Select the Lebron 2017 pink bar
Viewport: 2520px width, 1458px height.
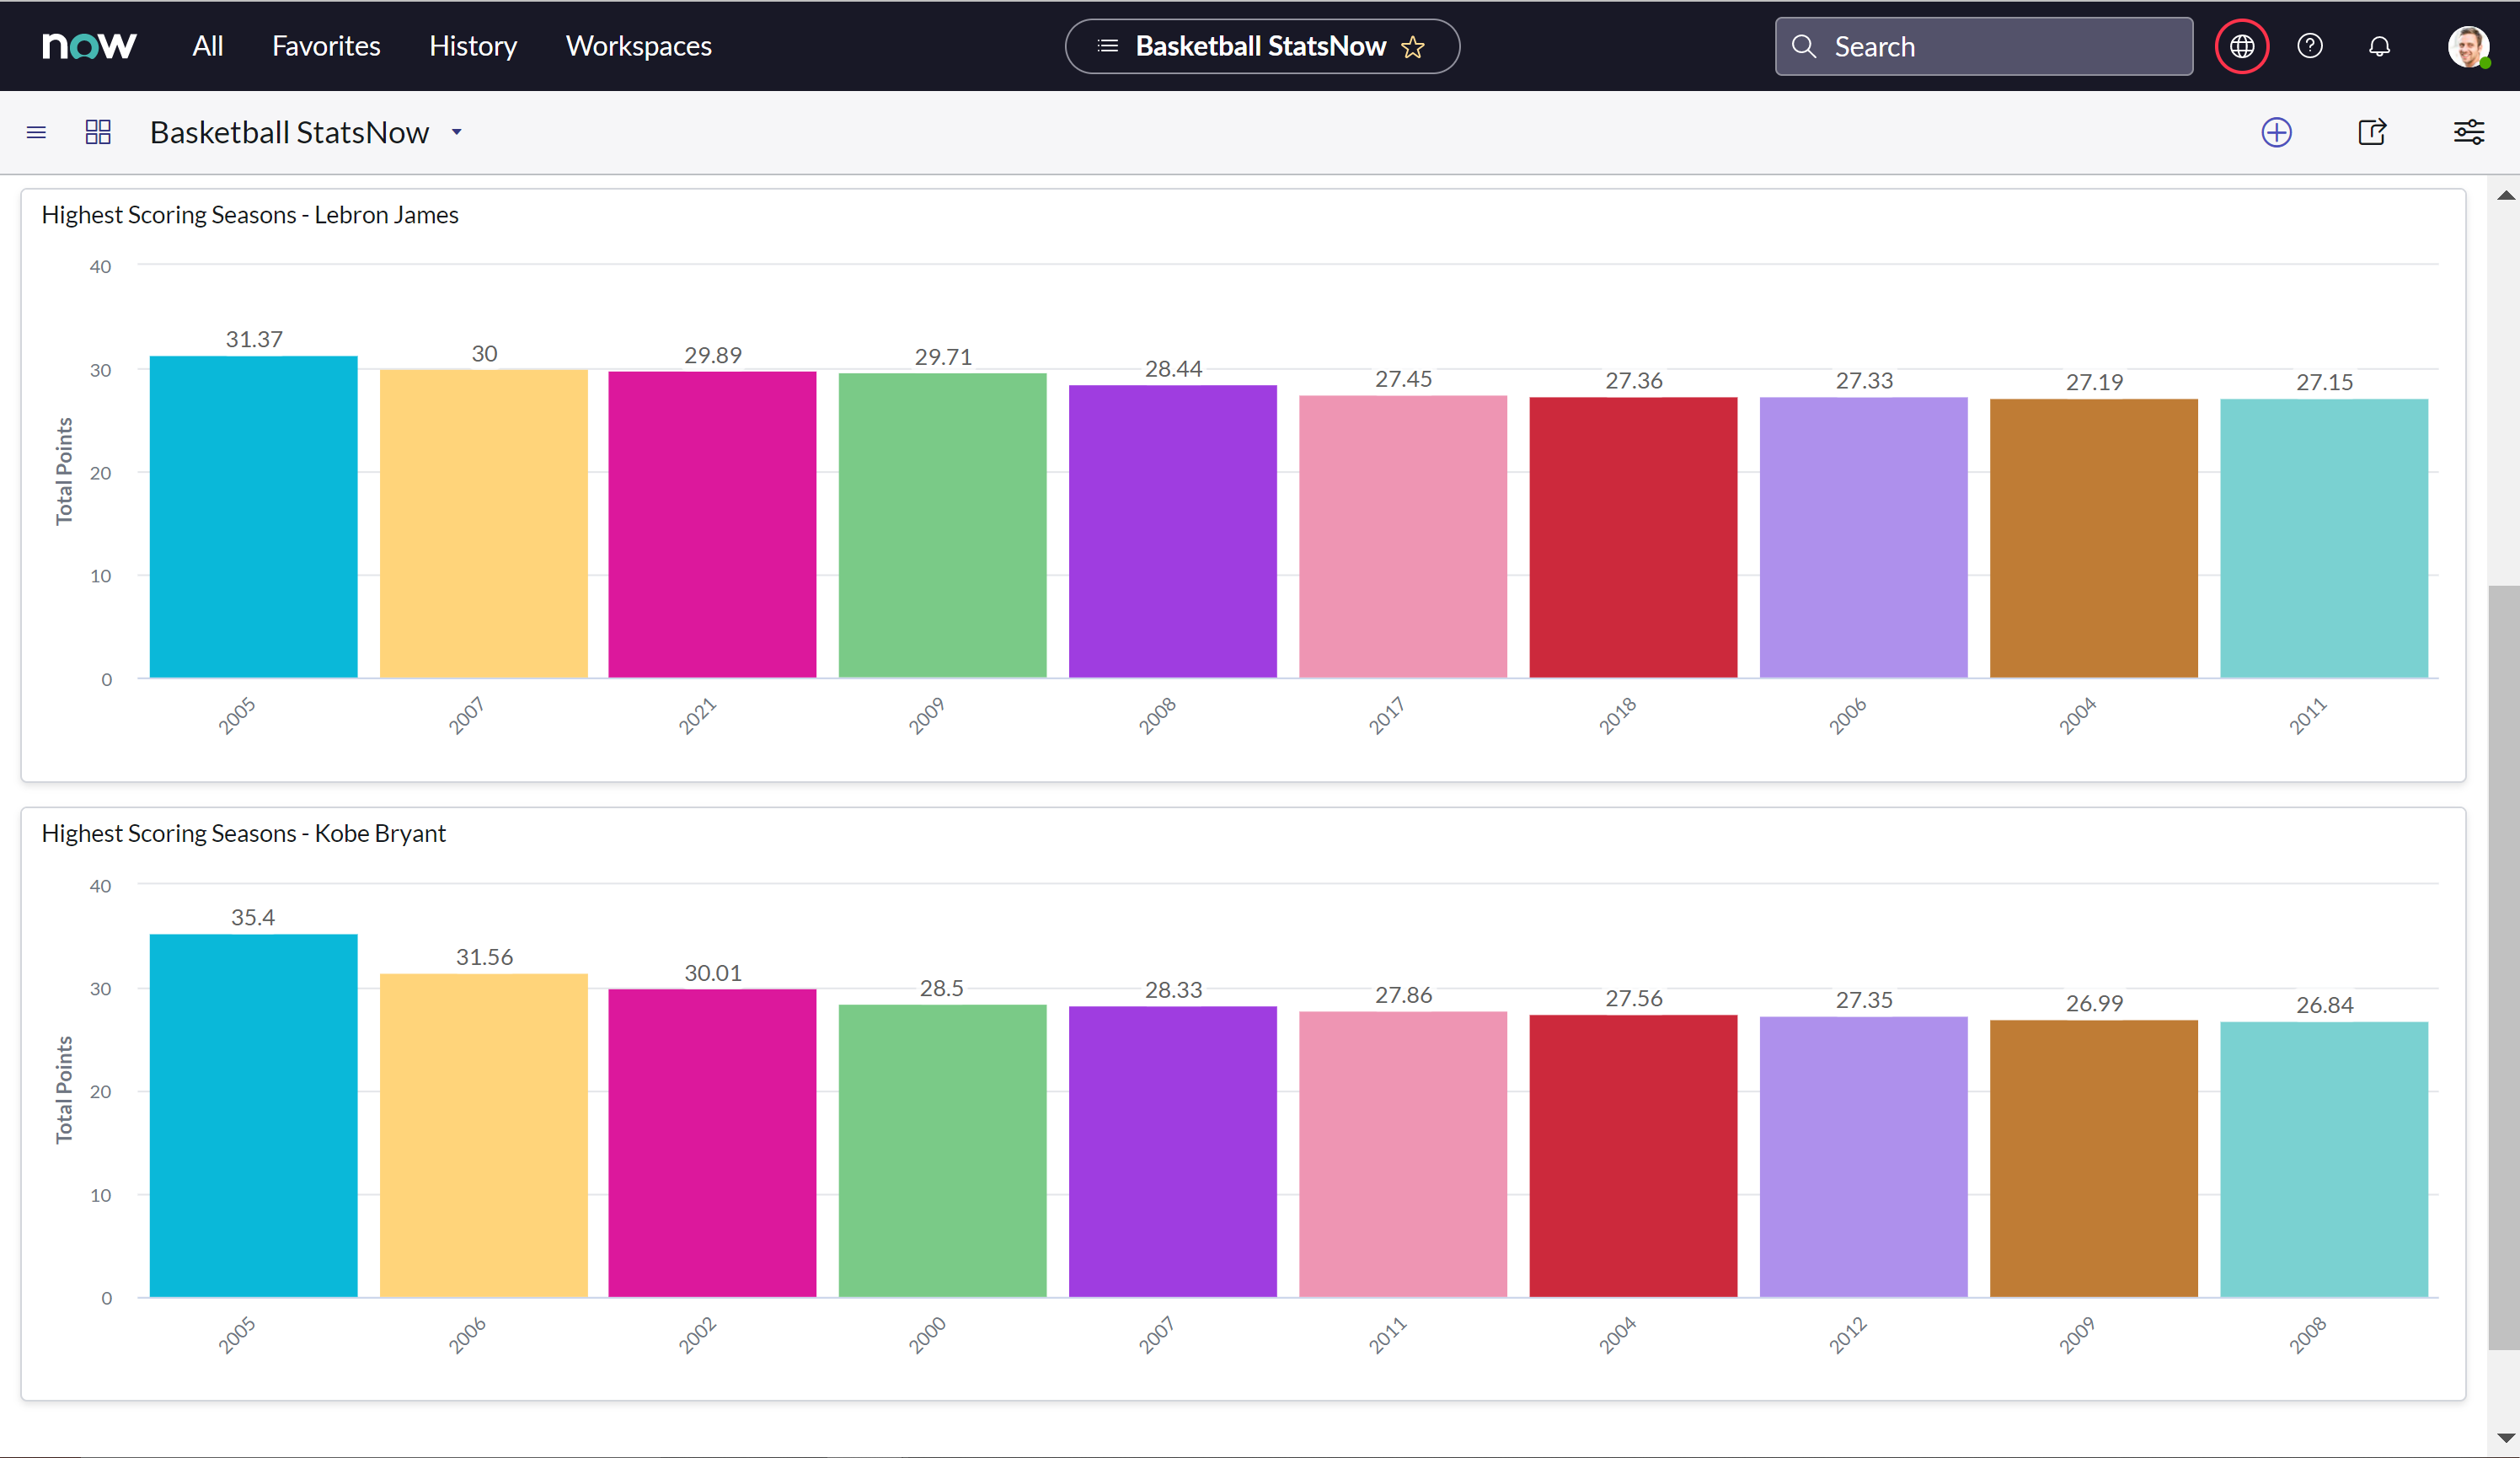[x=1403, y=537]
